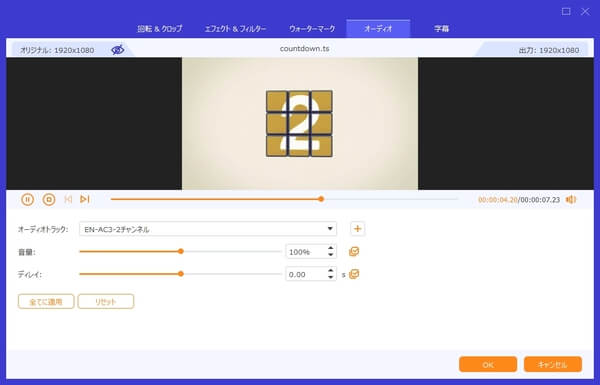Click the countdown video preview
This screenshot has width=600, height=385.
point(300,124)
